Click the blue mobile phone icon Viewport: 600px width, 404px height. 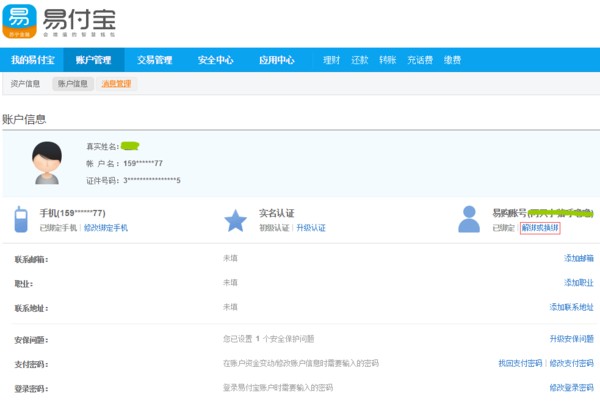pyautogui.click(x=20, y=218)
